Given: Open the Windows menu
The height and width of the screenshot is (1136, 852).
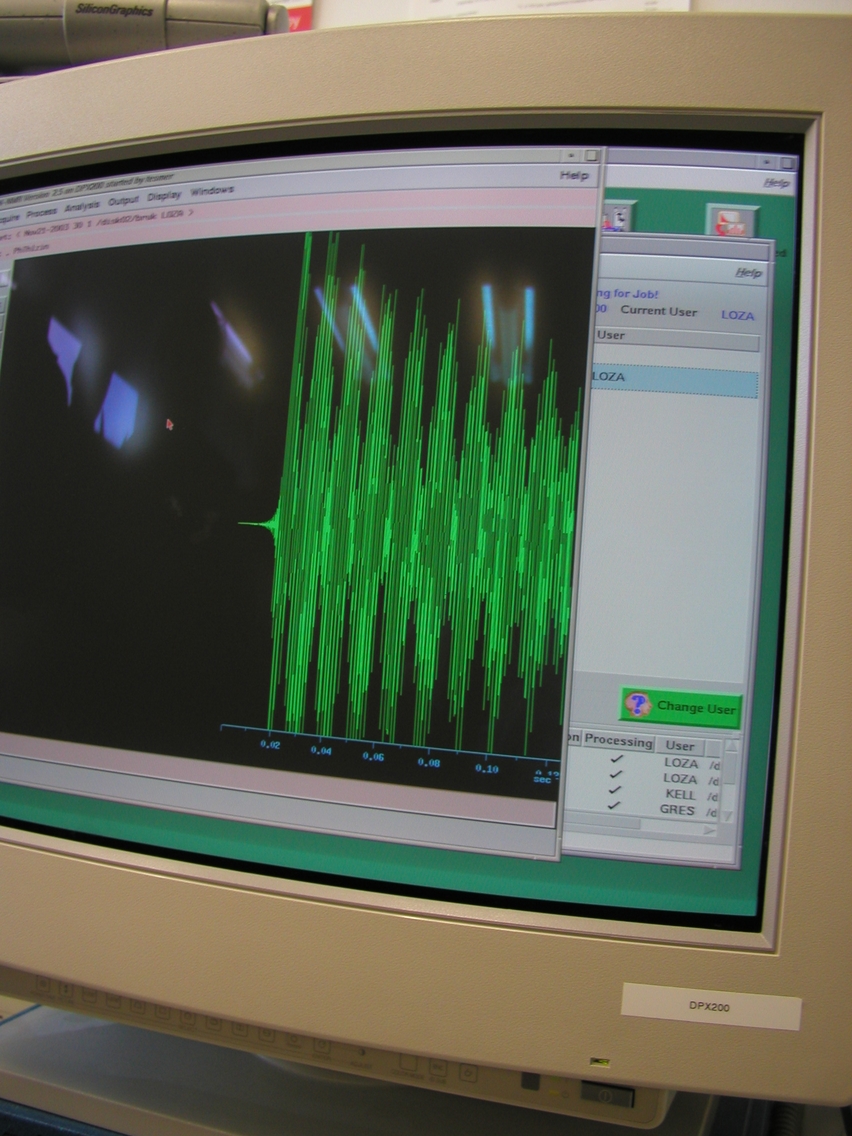Looking at the screenshot, I should click(212, 190).
